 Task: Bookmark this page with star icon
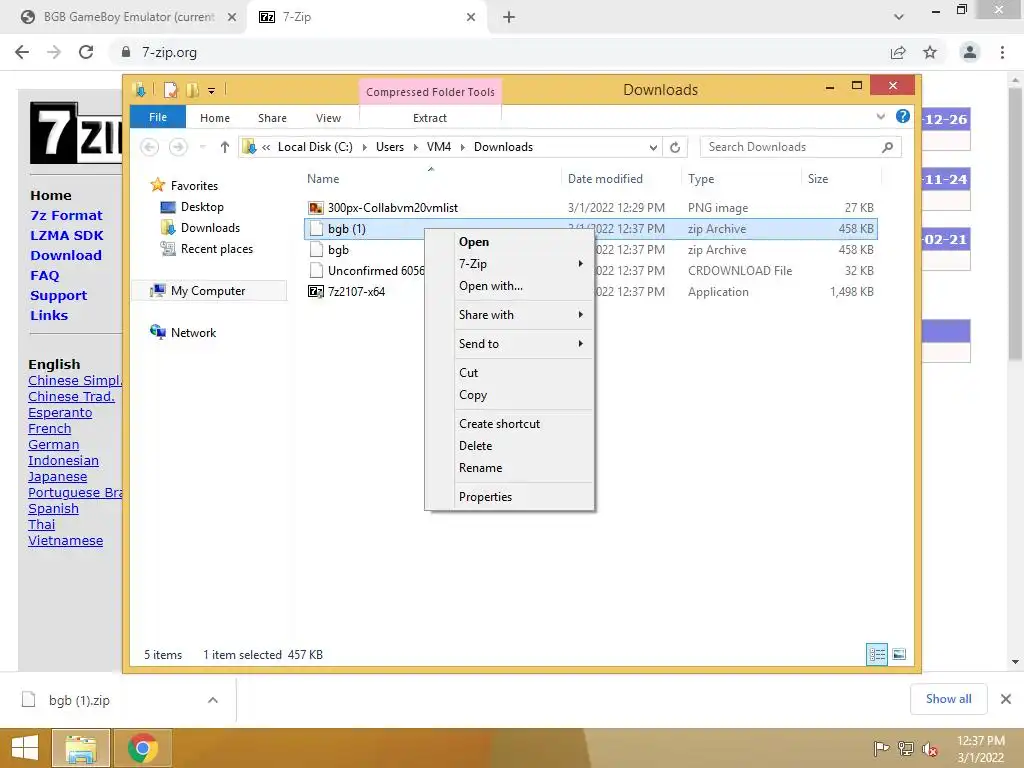[x=930, y=52]
